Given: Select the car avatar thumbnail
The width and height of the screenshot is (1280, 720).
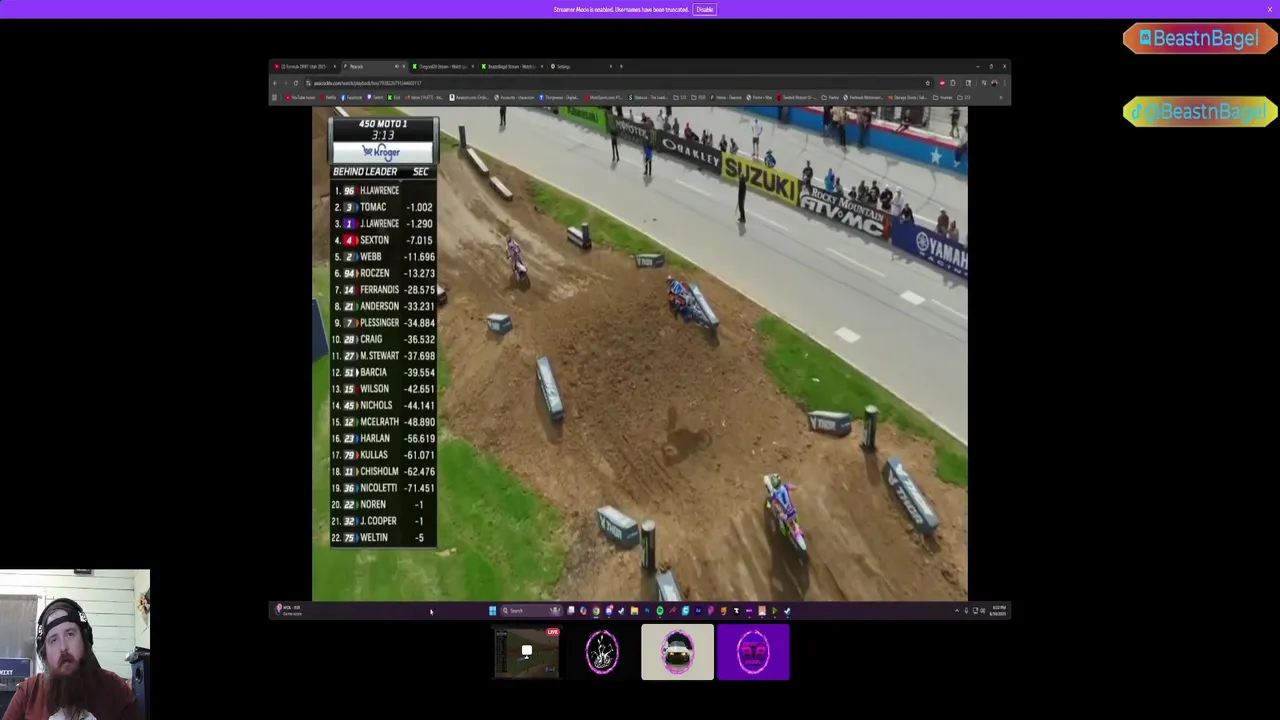Looking at the screenshot, I should [678, 652].
